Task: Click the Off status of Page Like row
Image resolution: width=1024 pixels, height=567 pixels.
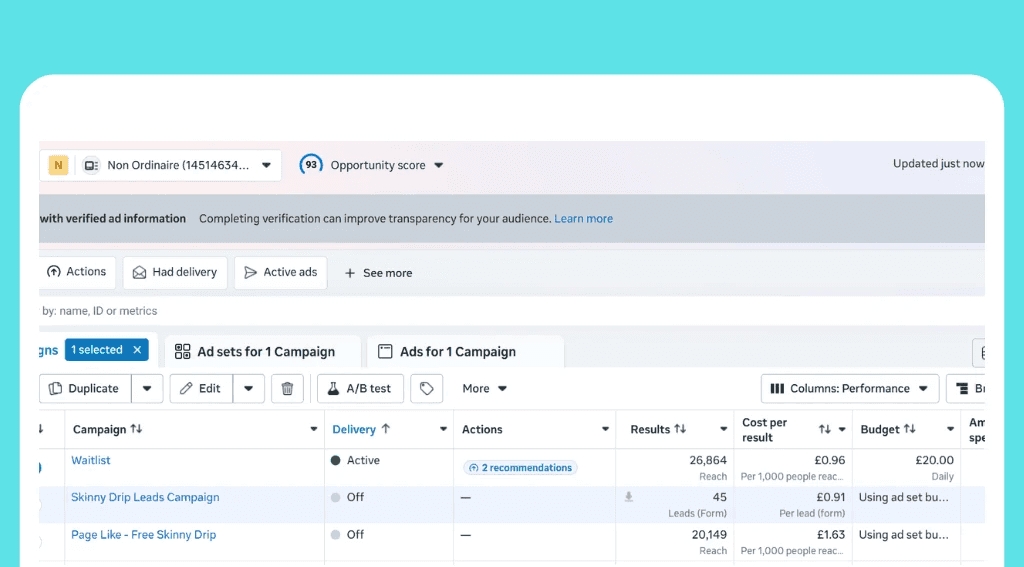Action: coord(347,535)
